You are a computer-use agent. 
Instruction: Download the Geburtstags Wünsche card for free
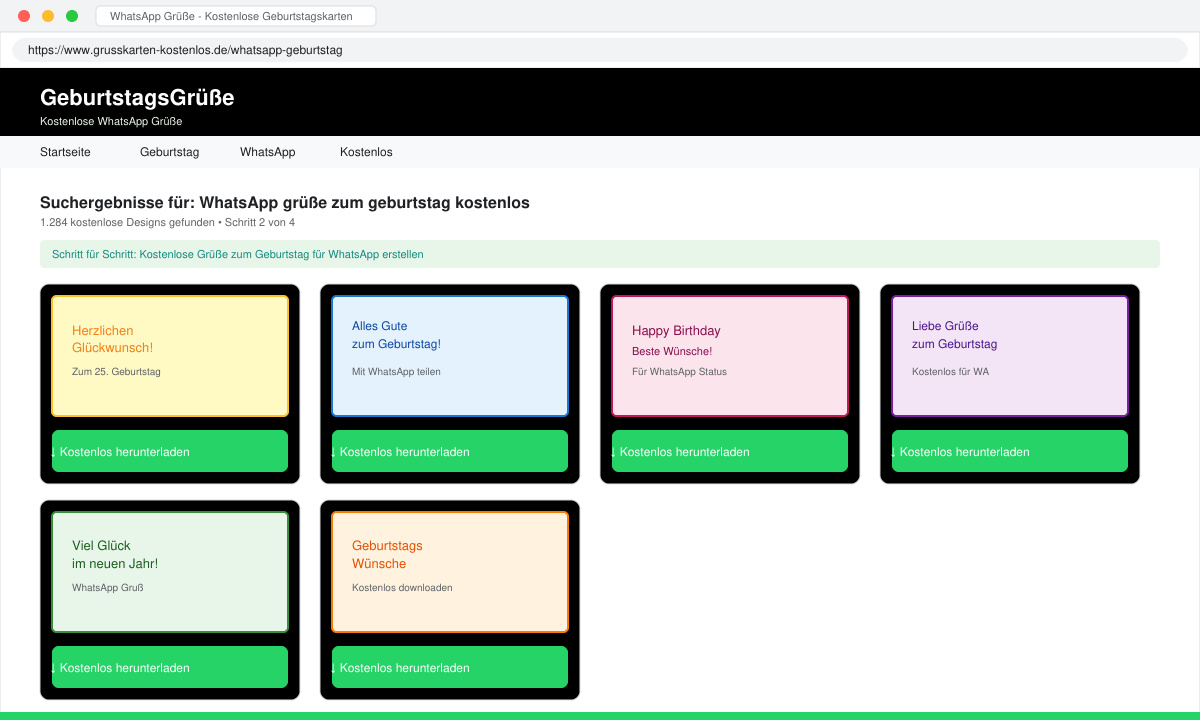(450, 667)
